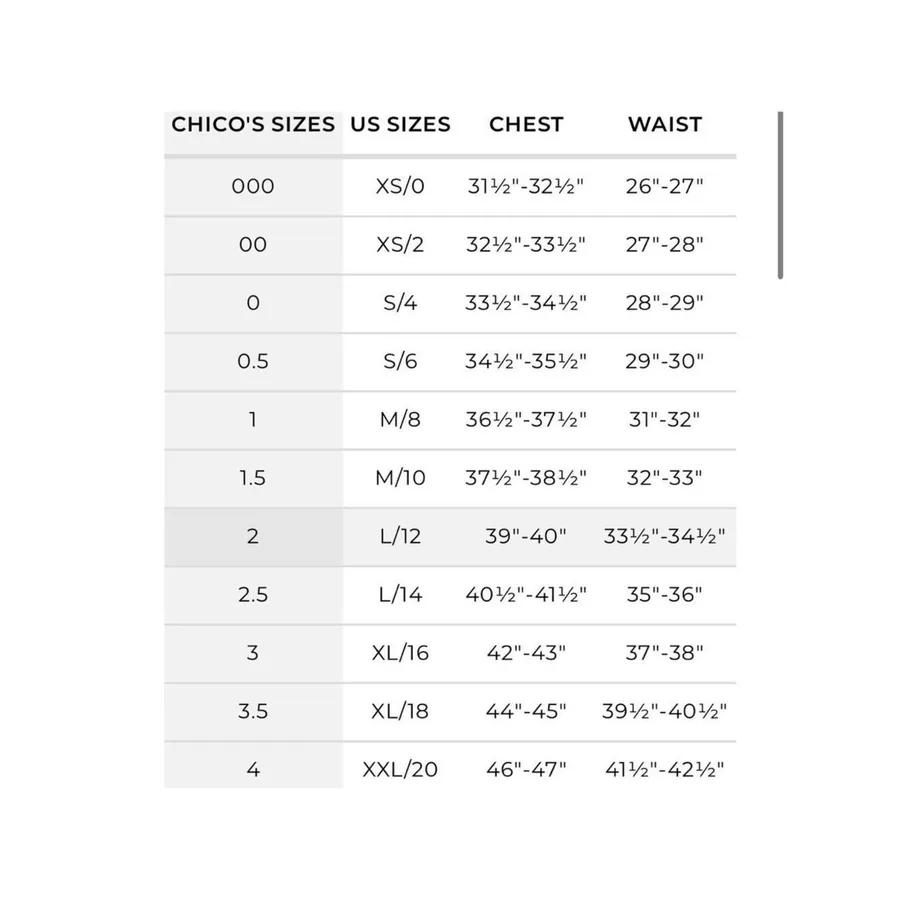Select Chico's size 00 cell

click(253, 245)
